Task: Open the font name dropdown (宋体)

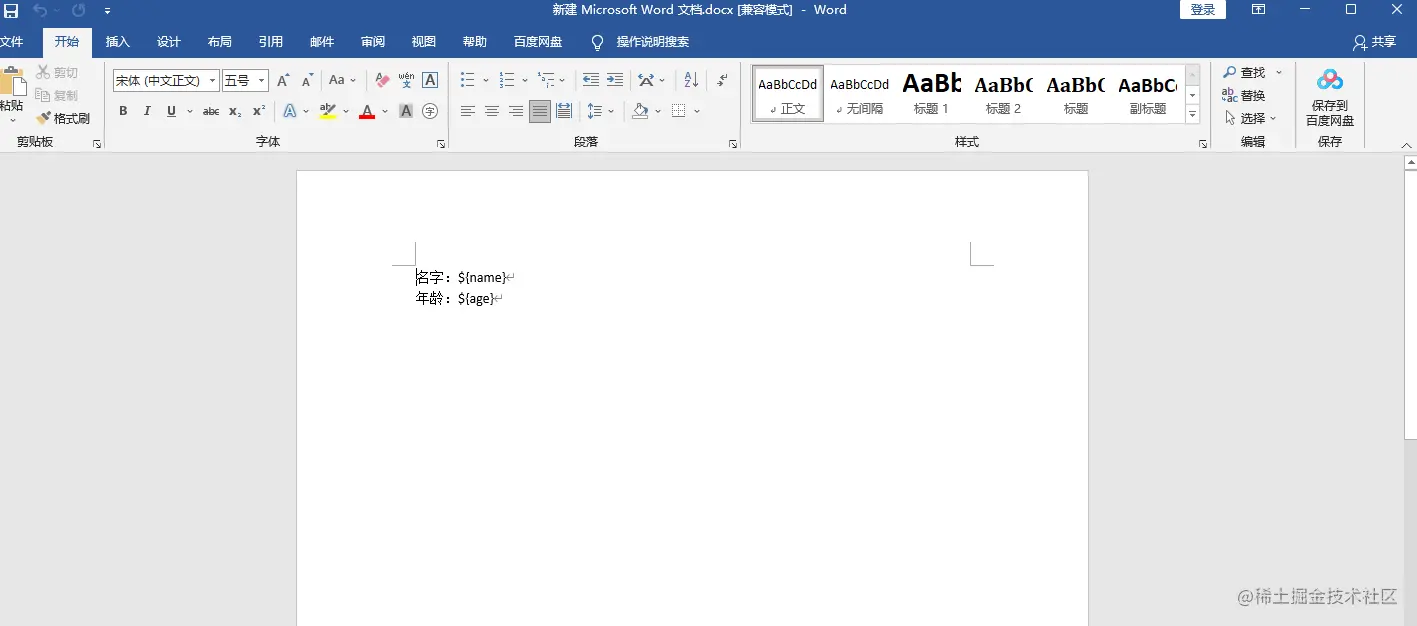Action: coord(213,81)
